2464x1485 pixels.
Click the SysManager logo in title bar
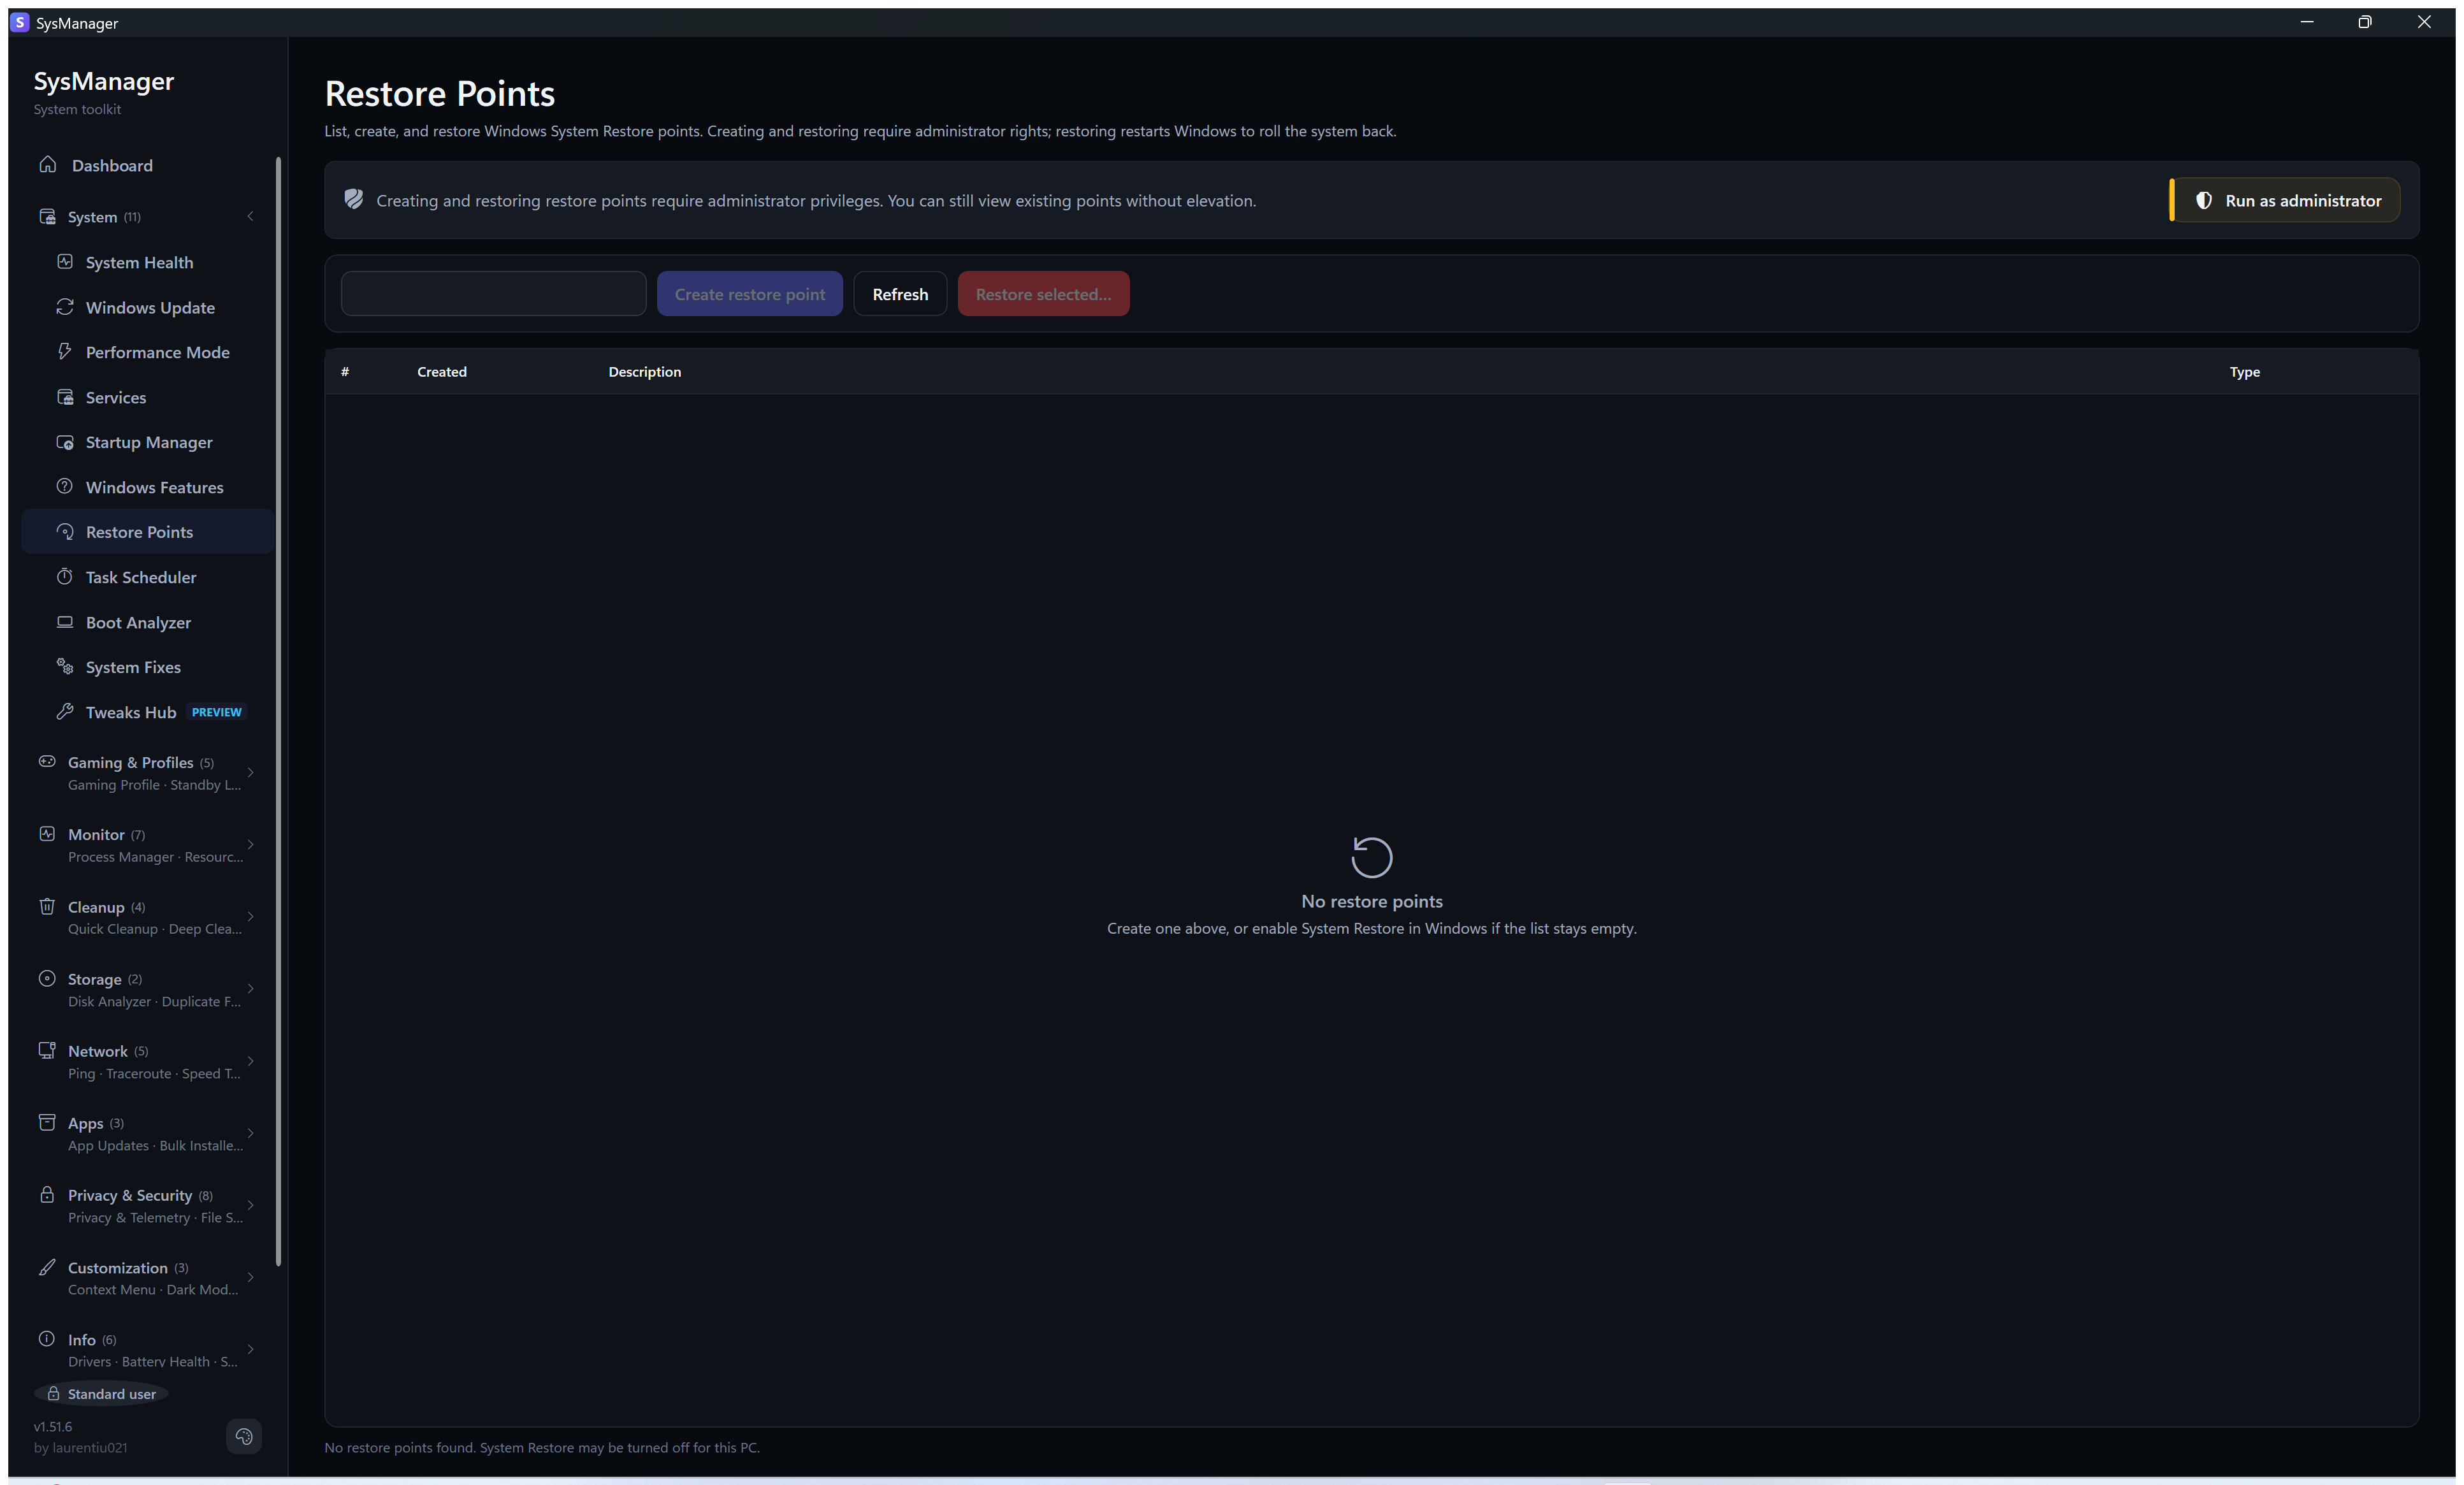[19, 22]
